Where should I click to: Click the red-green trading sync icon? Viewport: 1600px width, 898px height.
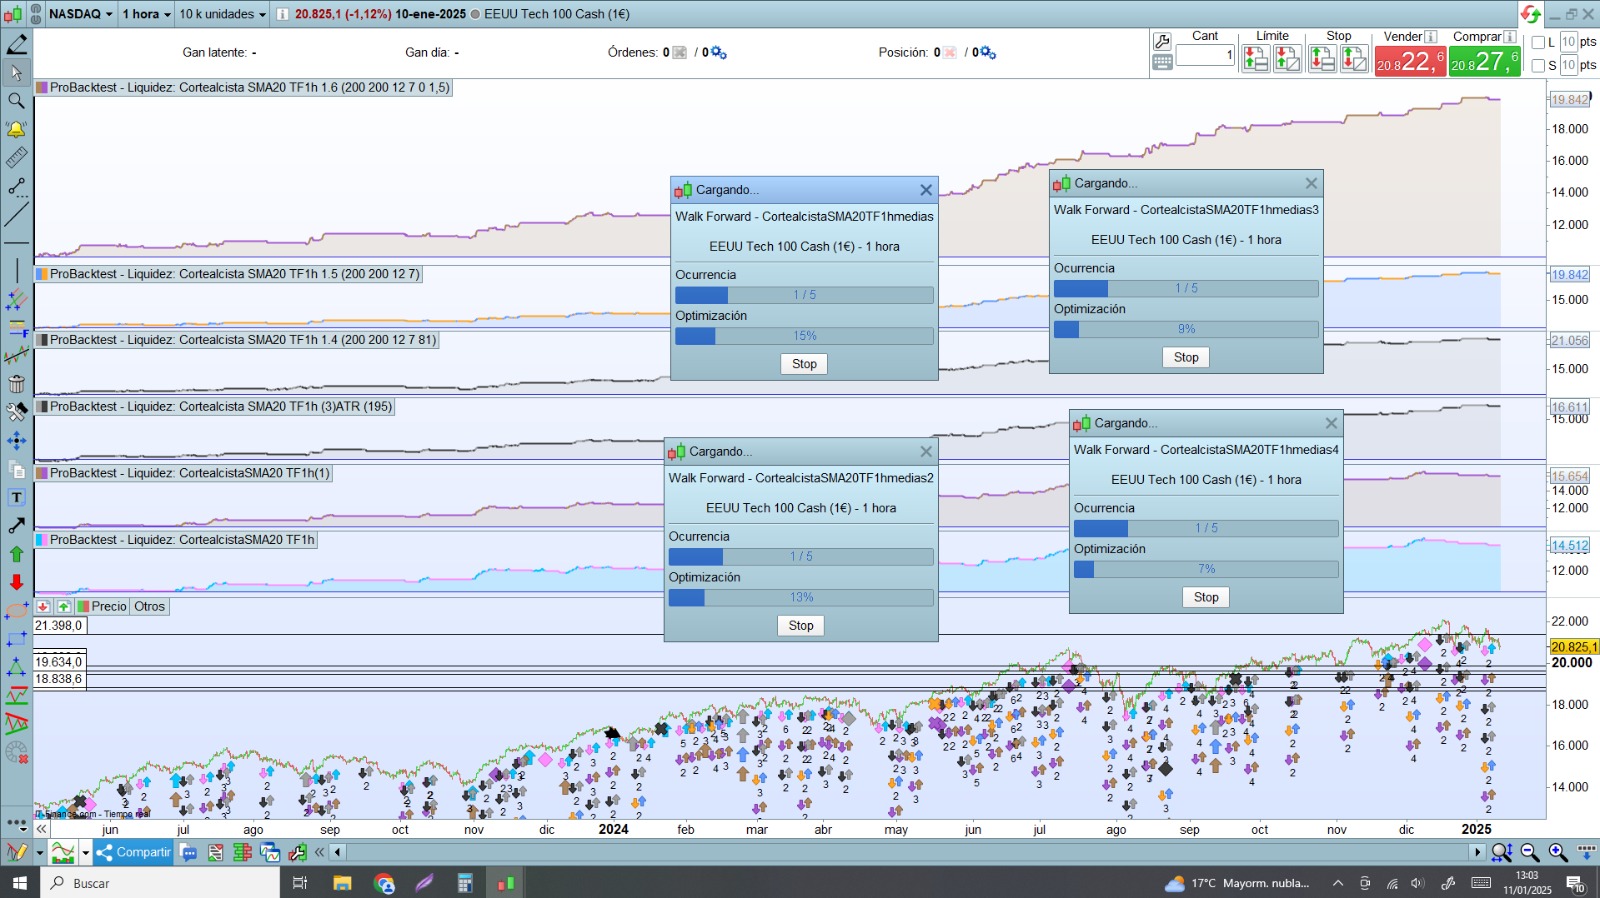pos(1530,14)
